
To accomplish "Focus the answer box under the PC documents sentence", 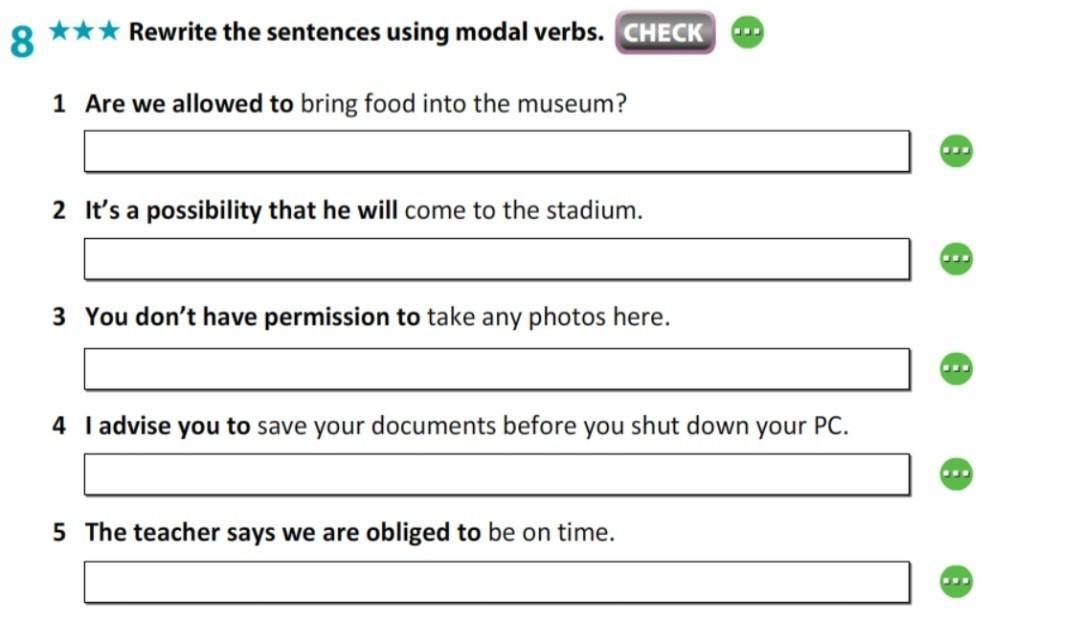I will click(x=497, y=474).
